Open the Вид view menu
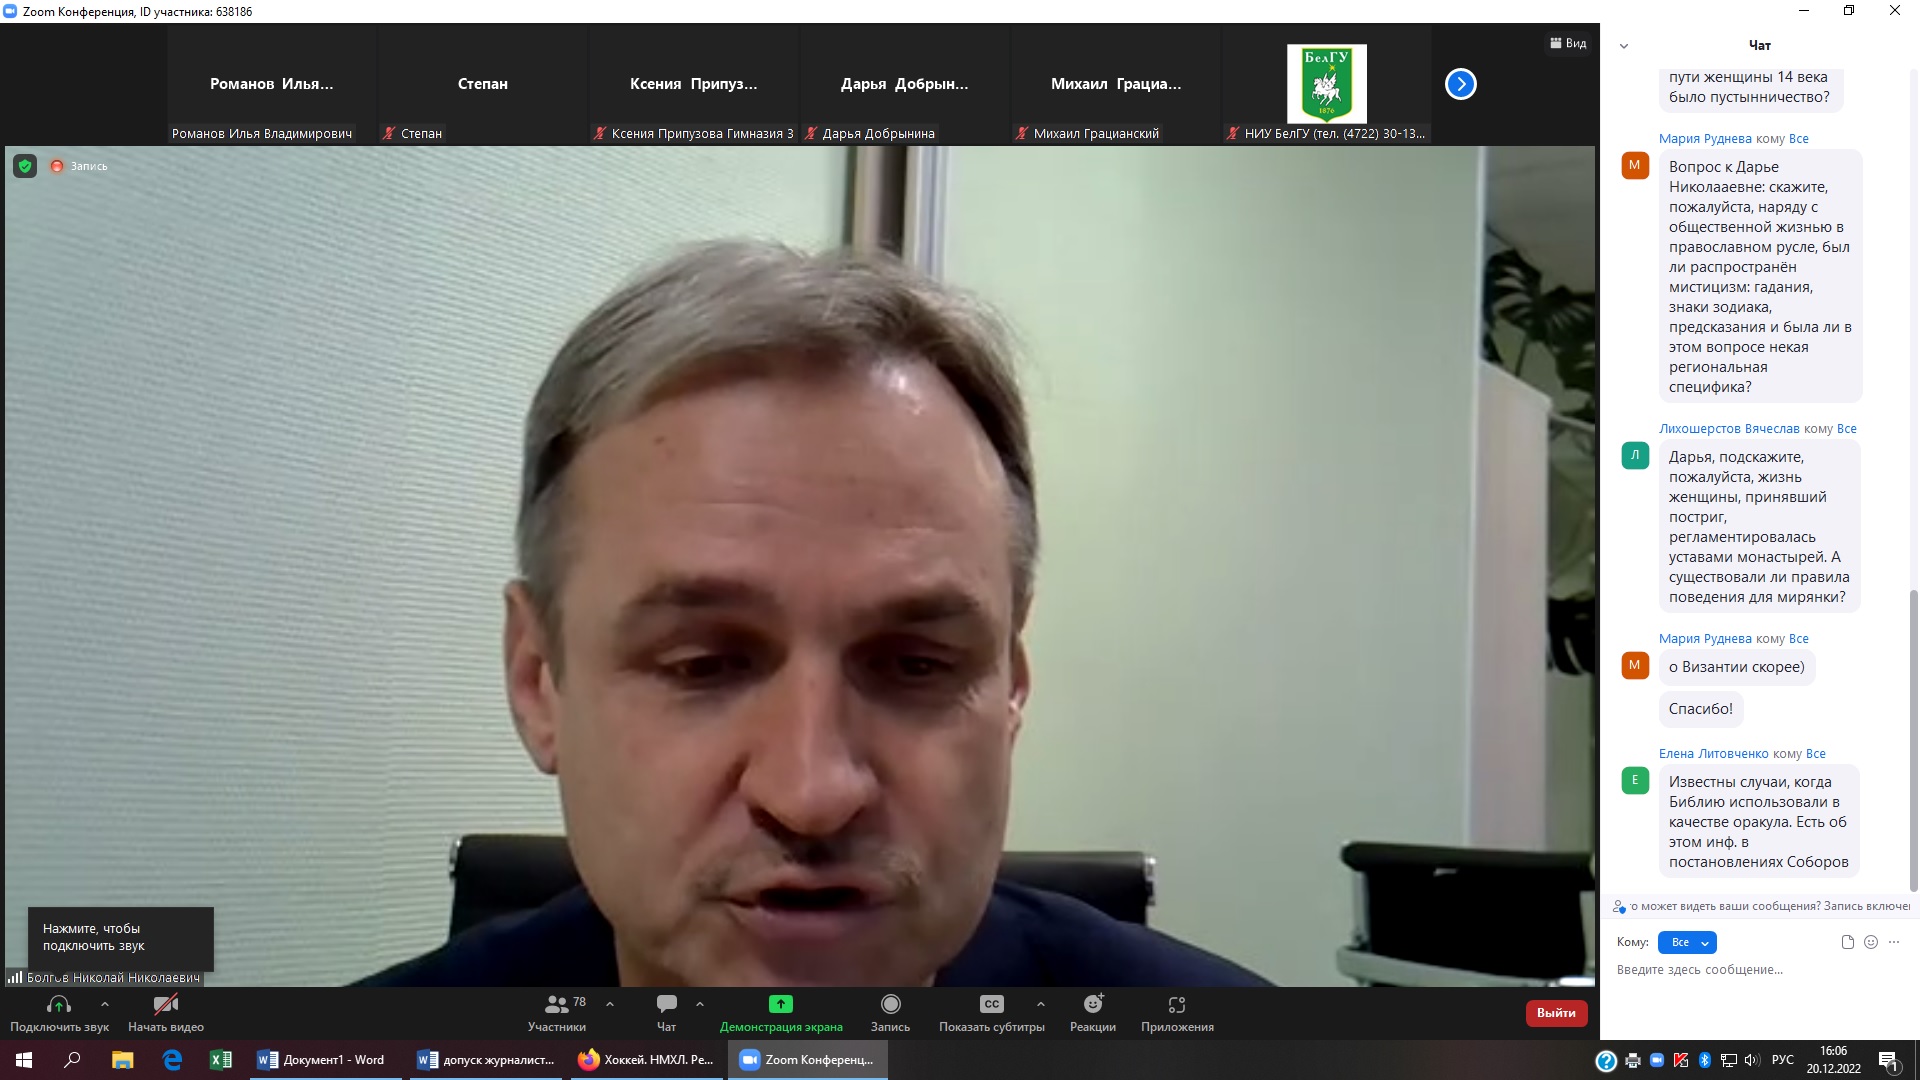This screenshot has width=1920, height=1080. pyautogui.click(x=1568, y=43)
